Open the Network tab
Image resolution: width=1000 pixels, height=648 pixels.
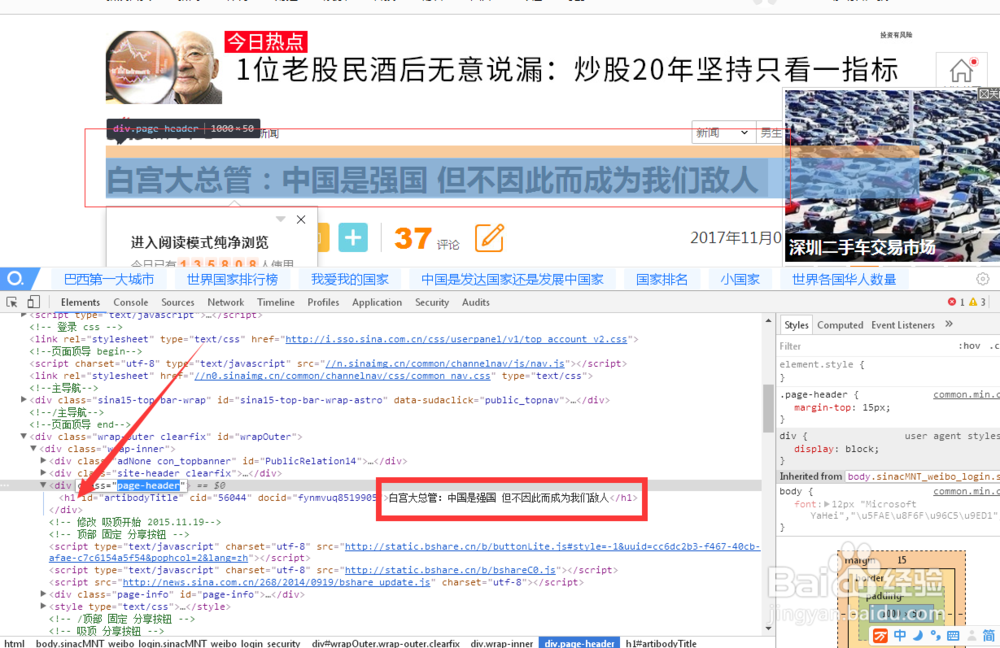[226, 302]
